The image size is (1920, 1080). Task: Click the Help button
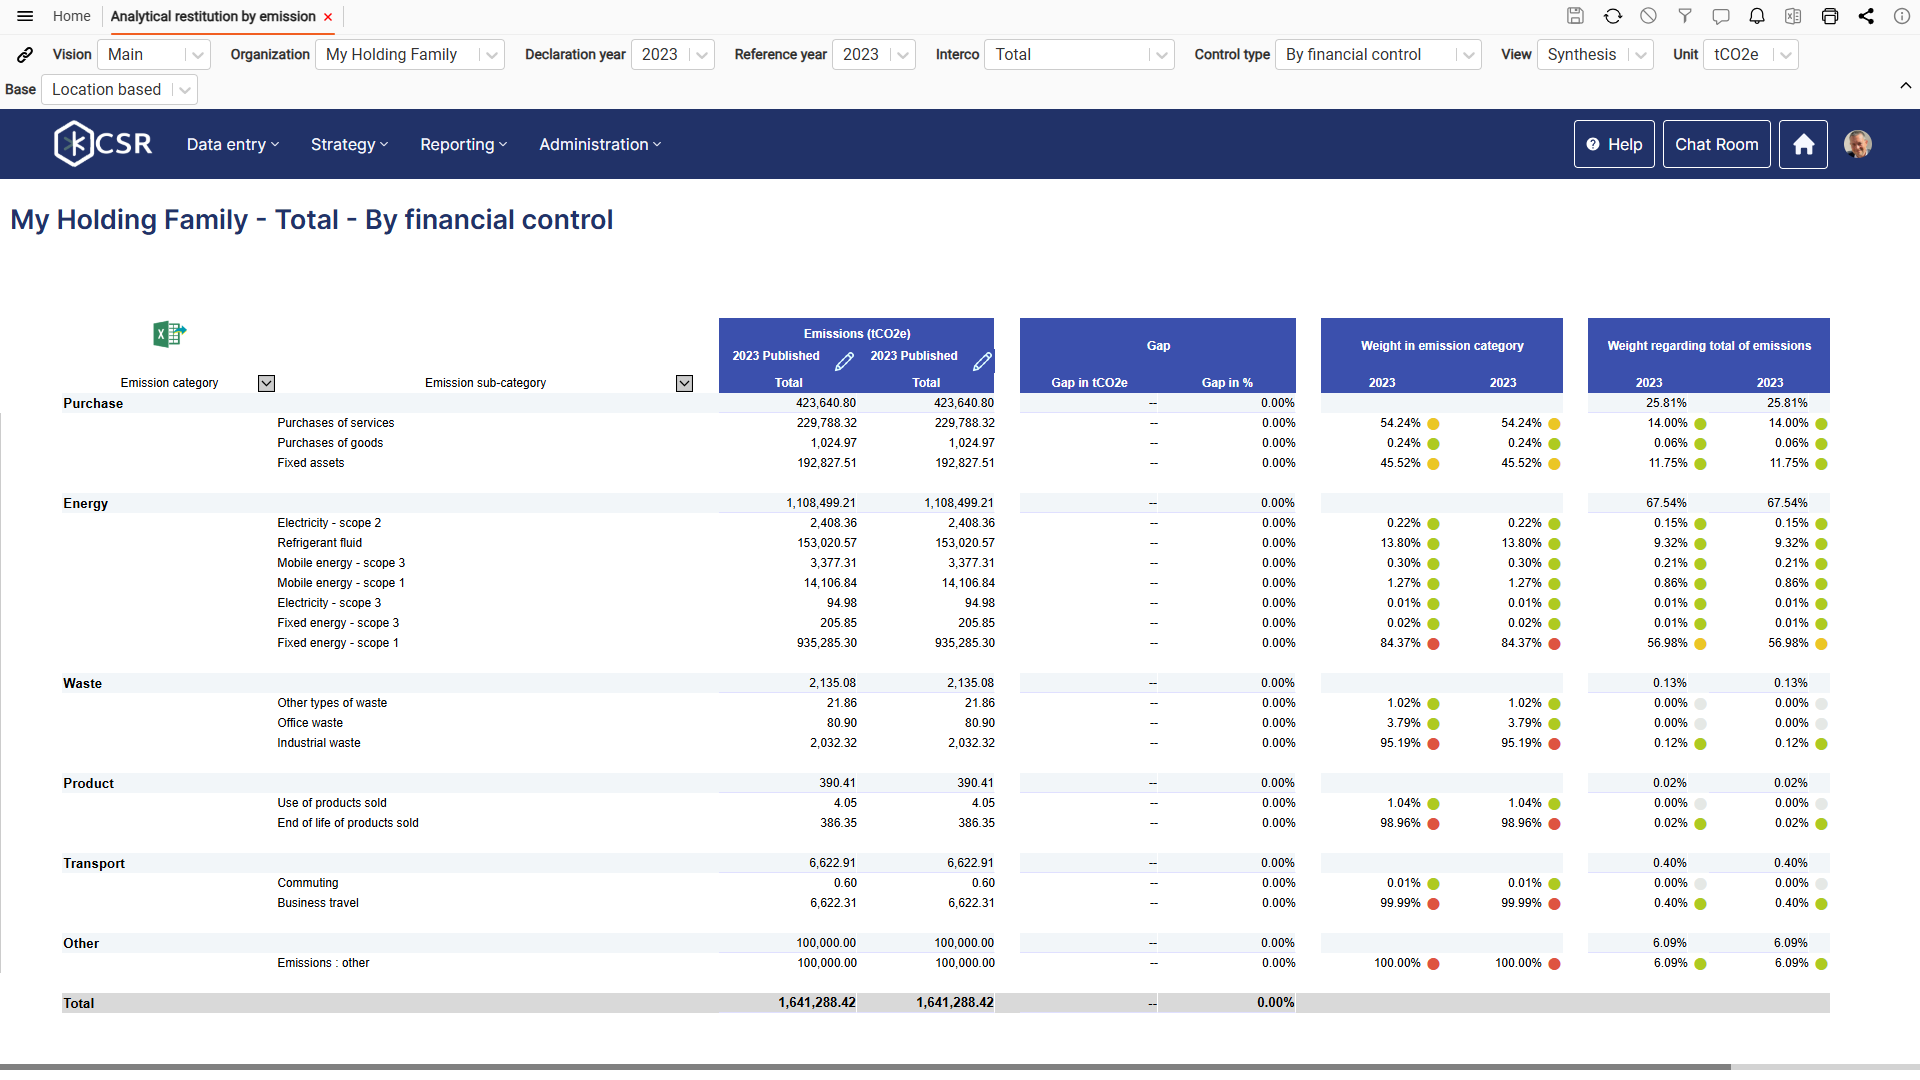(1614, 144)
